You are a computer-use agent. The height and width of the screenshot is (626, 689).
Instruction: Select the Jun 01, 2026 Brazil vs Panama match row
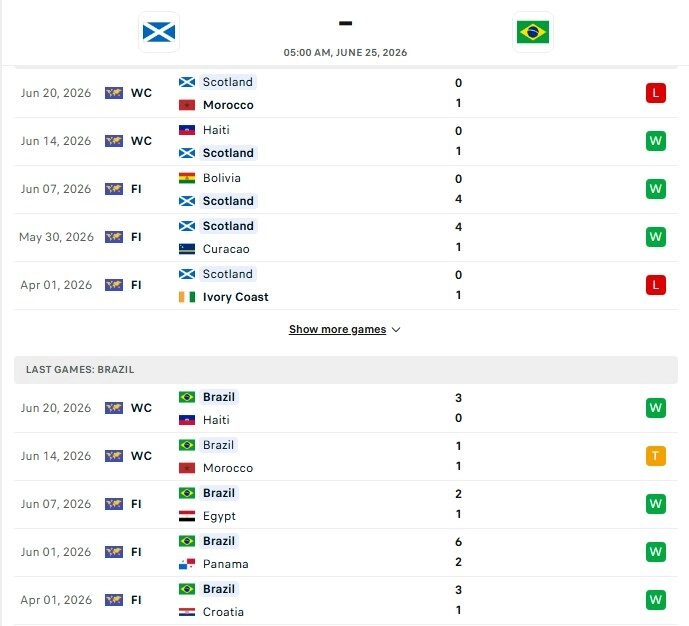point(346,553)
